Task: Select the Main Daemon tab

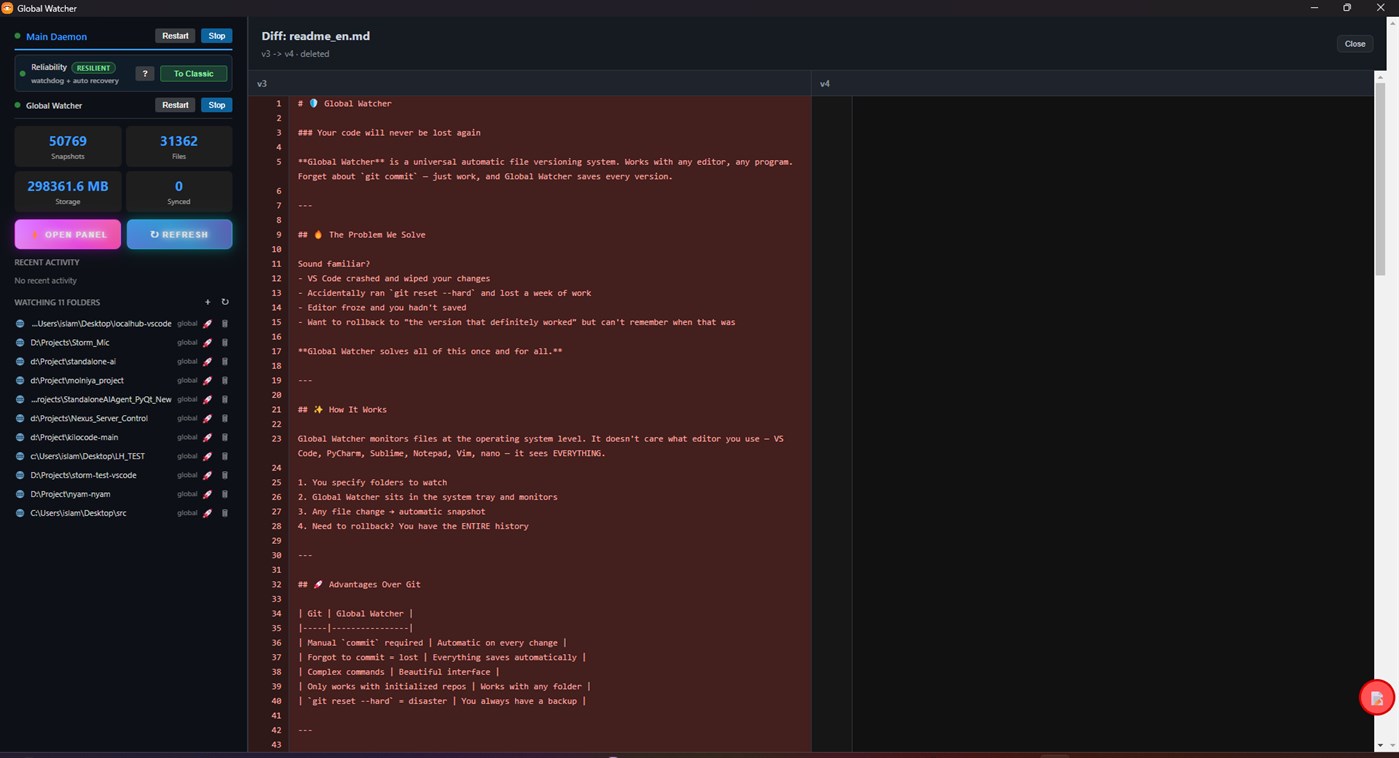Action: [x=56, y=36]
